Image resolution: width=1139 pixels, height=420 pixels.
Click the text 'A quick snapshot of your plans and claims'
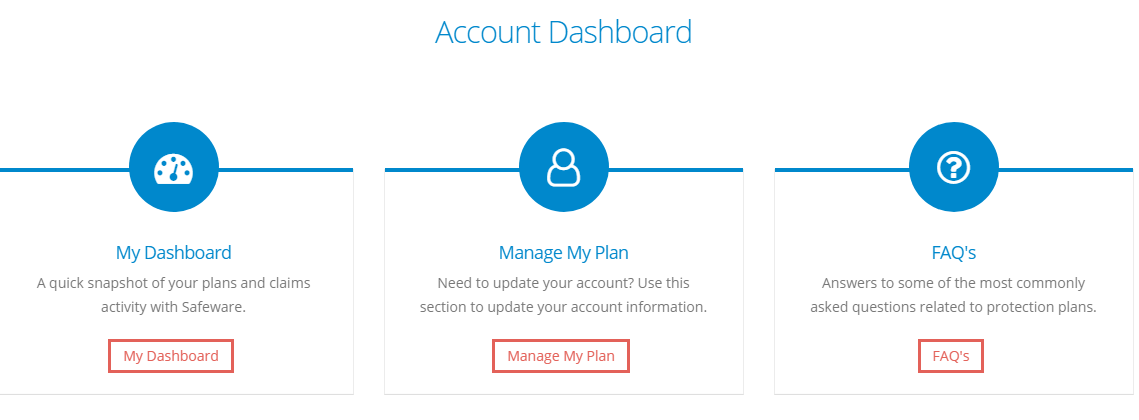tap(174, 283)
